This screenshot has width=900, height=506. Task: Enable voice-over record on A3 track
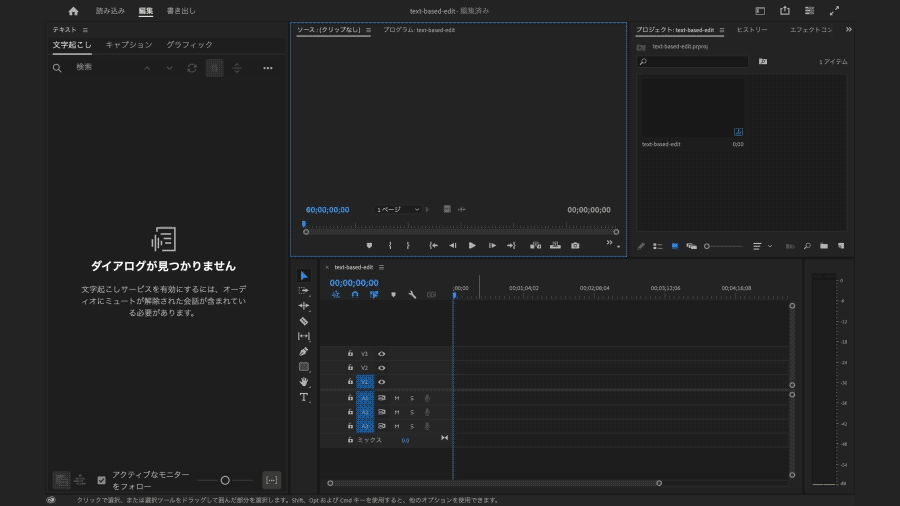pyautogui.click(x=427, y=426)
